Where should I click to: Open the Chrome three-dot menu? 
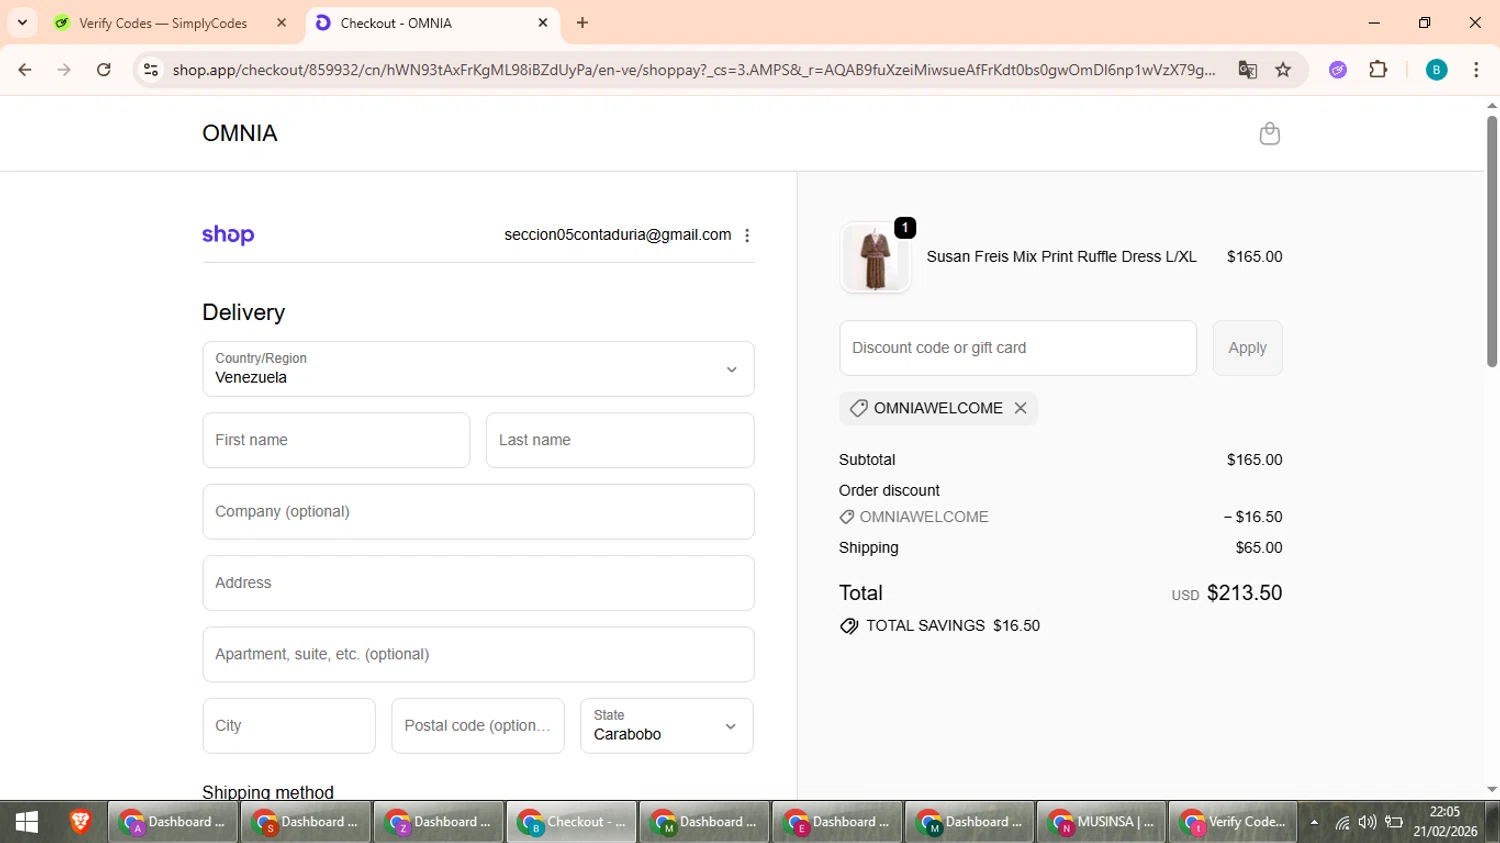[1476, 69]
